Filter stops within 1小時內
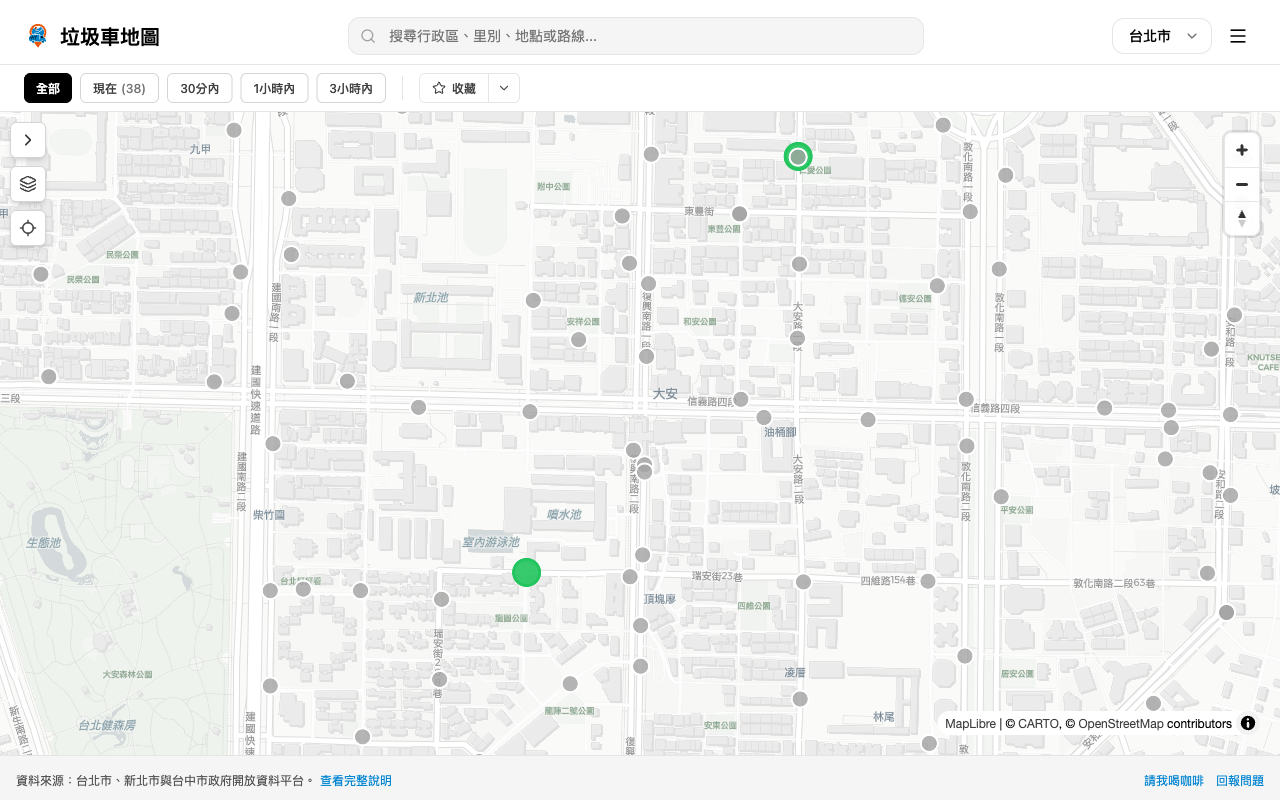This screenshot has width=1280, height=800. coord(274,88)
